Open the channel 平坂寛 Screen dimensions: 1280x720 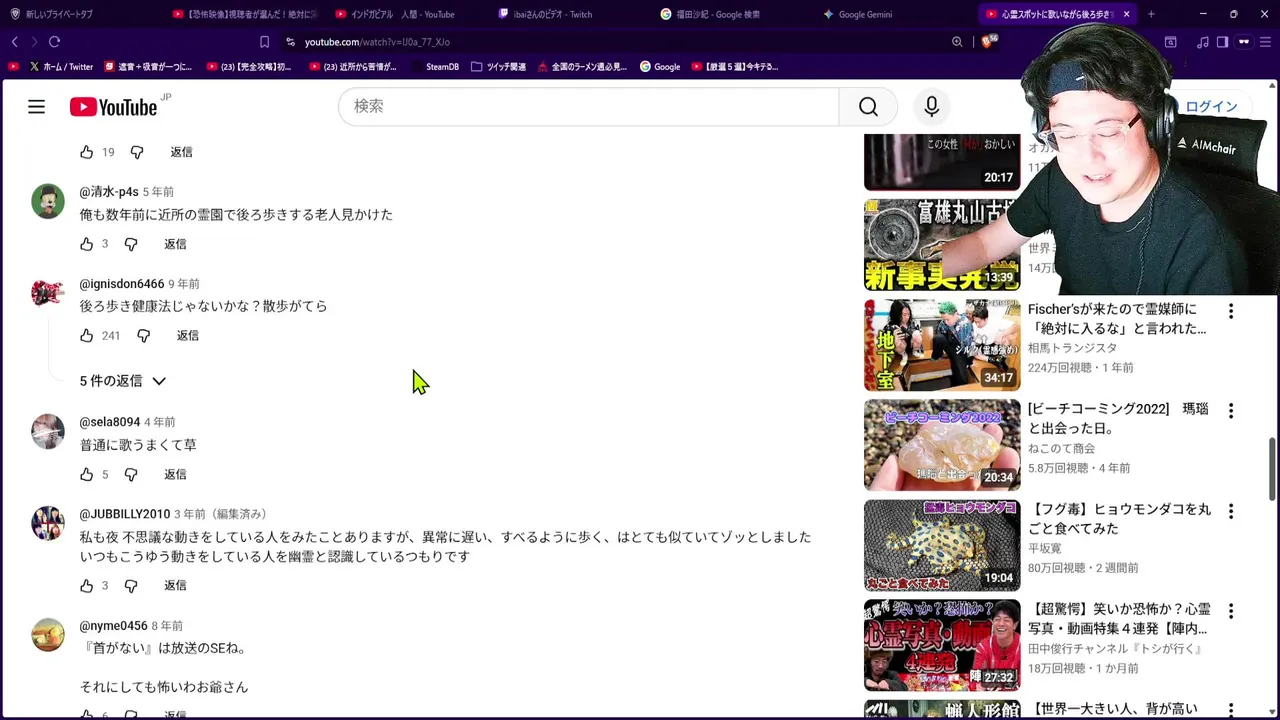[1044, 548]
